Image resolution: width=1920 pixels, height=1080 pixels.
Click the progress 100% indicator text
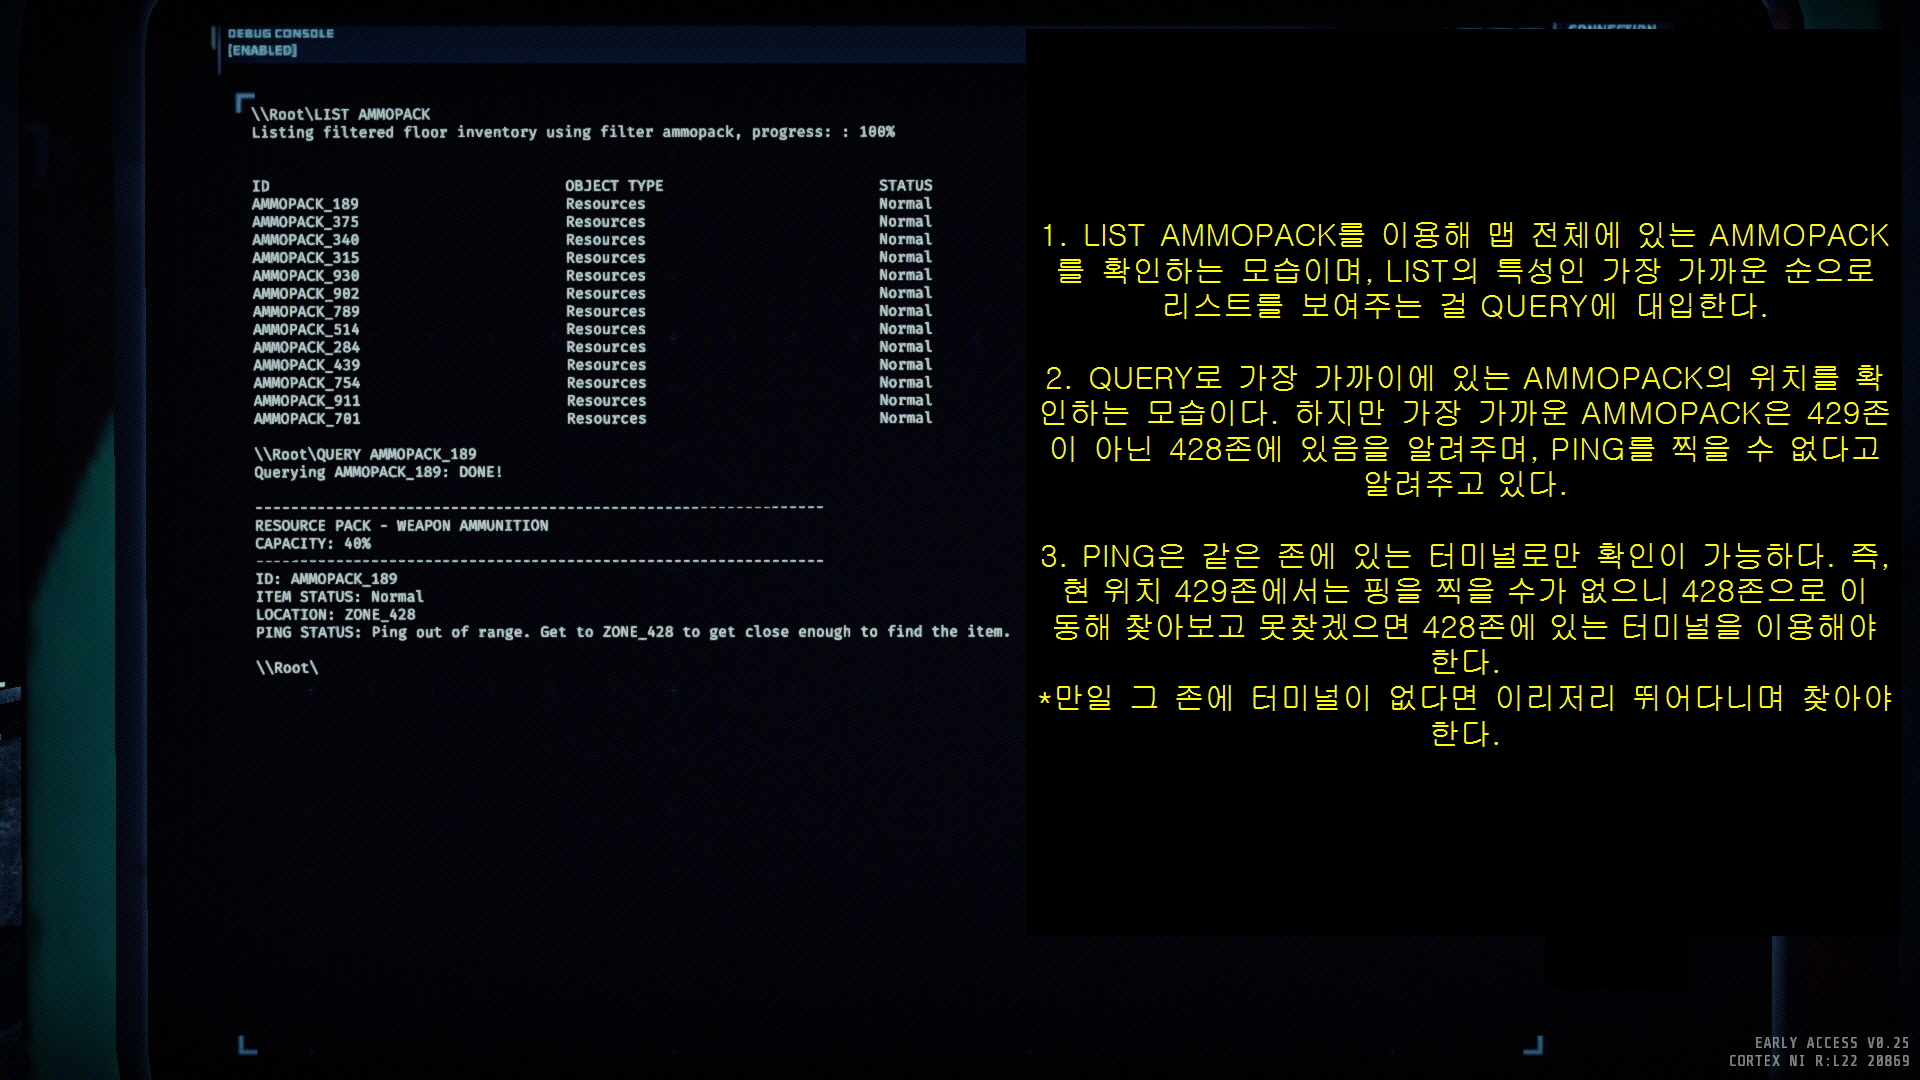pyautogui.click(x=876, y=132)
